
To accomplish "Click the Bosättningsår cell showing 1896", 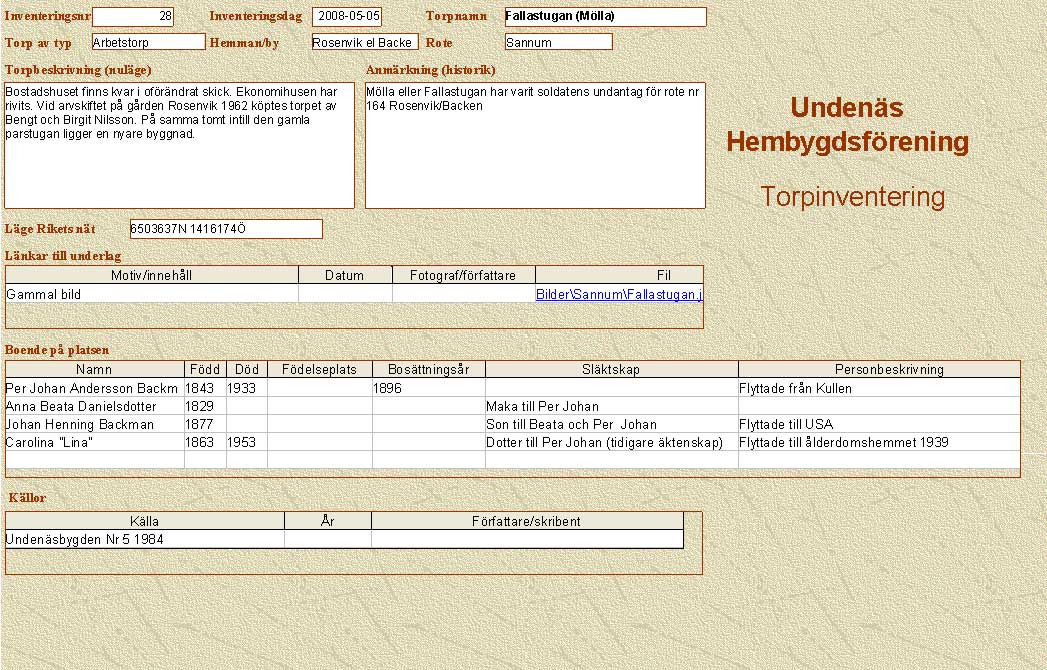I will 428,388.
